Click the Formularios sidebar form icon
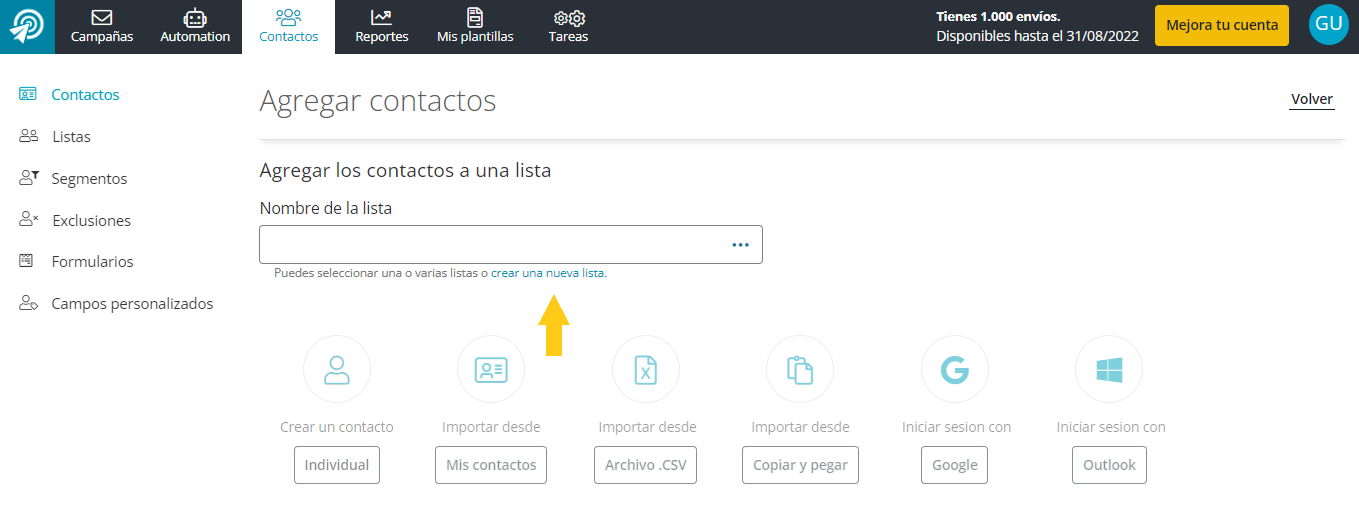Screen dimensions: 1359x510 click(x=27, y=261)
